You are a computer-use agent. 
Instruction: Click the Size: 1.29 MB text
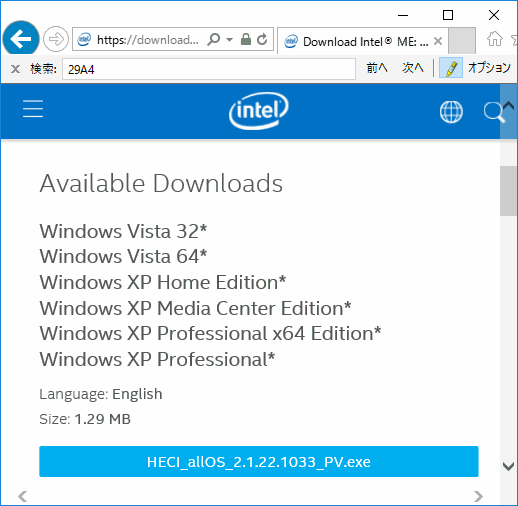pyautogui.click(x=85, y=419)
